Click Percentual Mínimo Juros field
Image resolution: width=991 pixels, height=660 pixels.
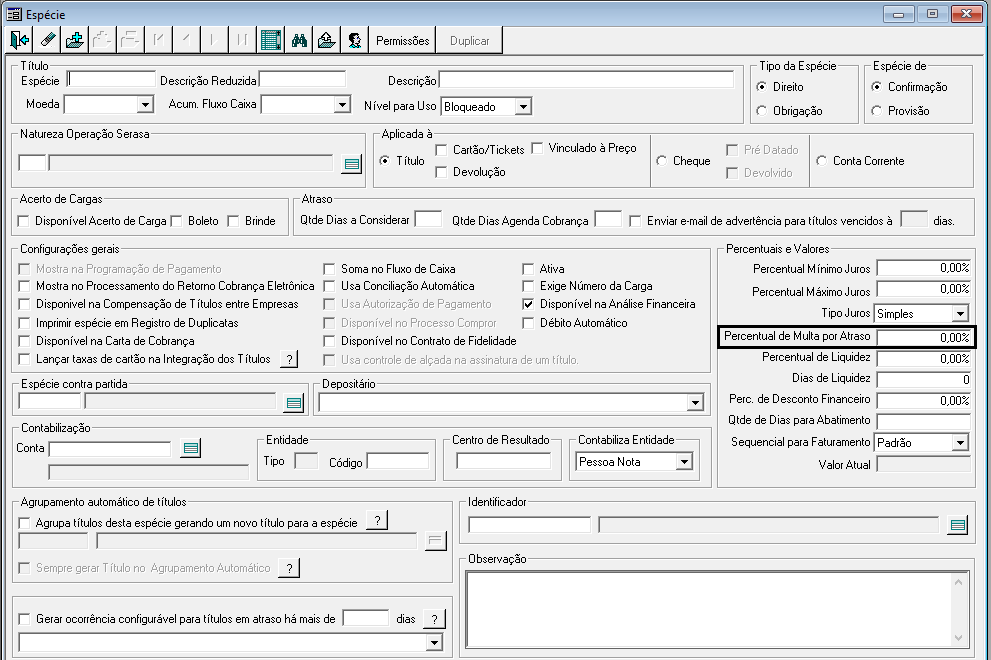[x=923, y=268]
